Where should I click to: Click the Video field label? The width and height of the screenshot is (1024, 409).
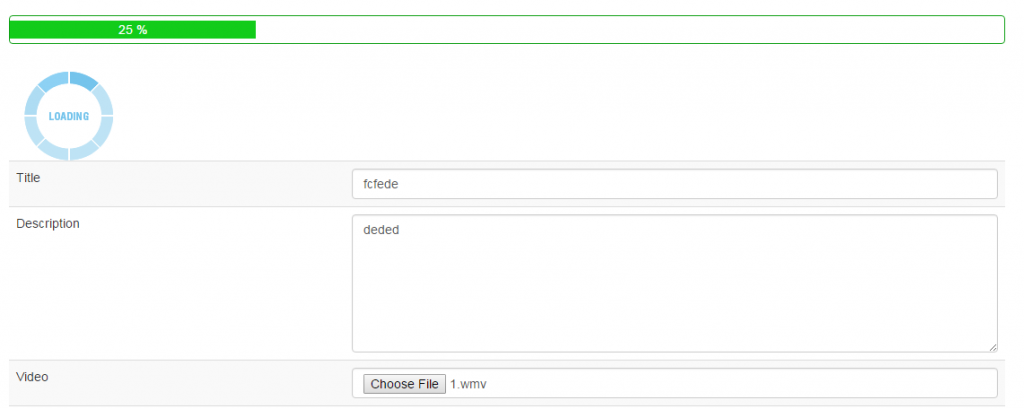tap(32, 377)
